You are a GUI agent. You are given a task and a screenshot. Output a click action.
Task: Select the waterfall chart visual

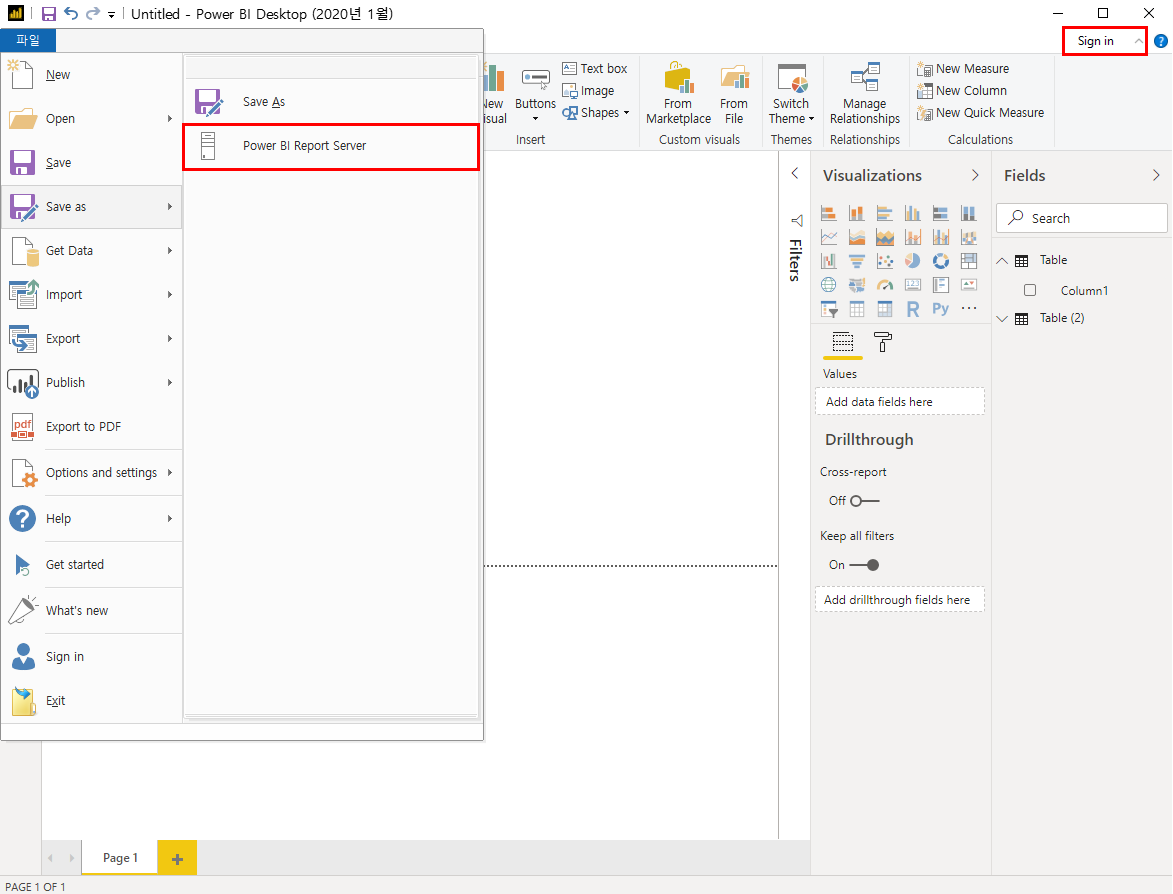(829, 261)
